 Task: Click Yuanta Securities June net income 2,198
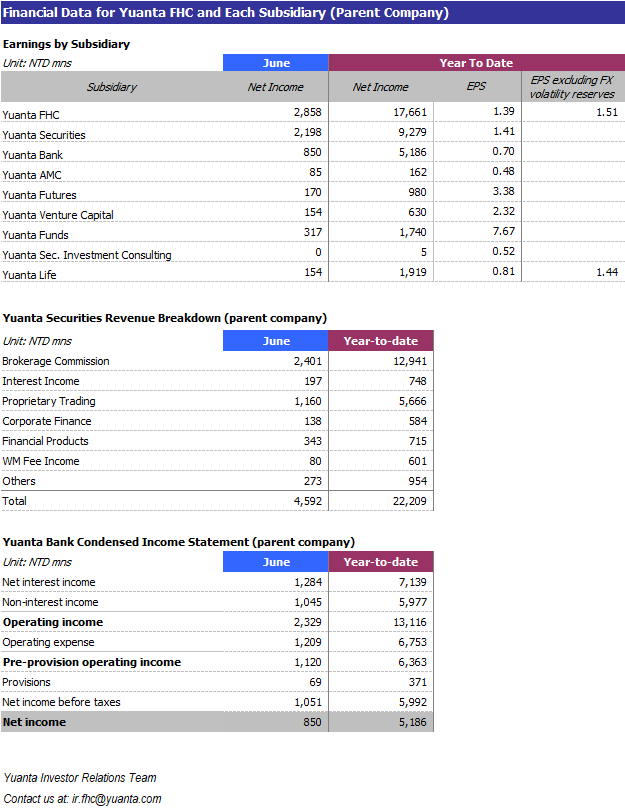(x=308, y=133)
